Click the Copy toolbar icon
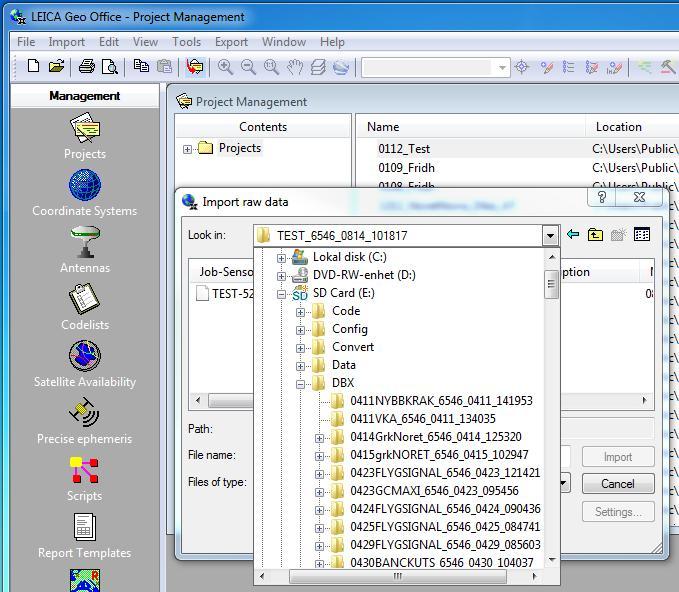Screen dimensions: 679x592 [x=141, y=66]
